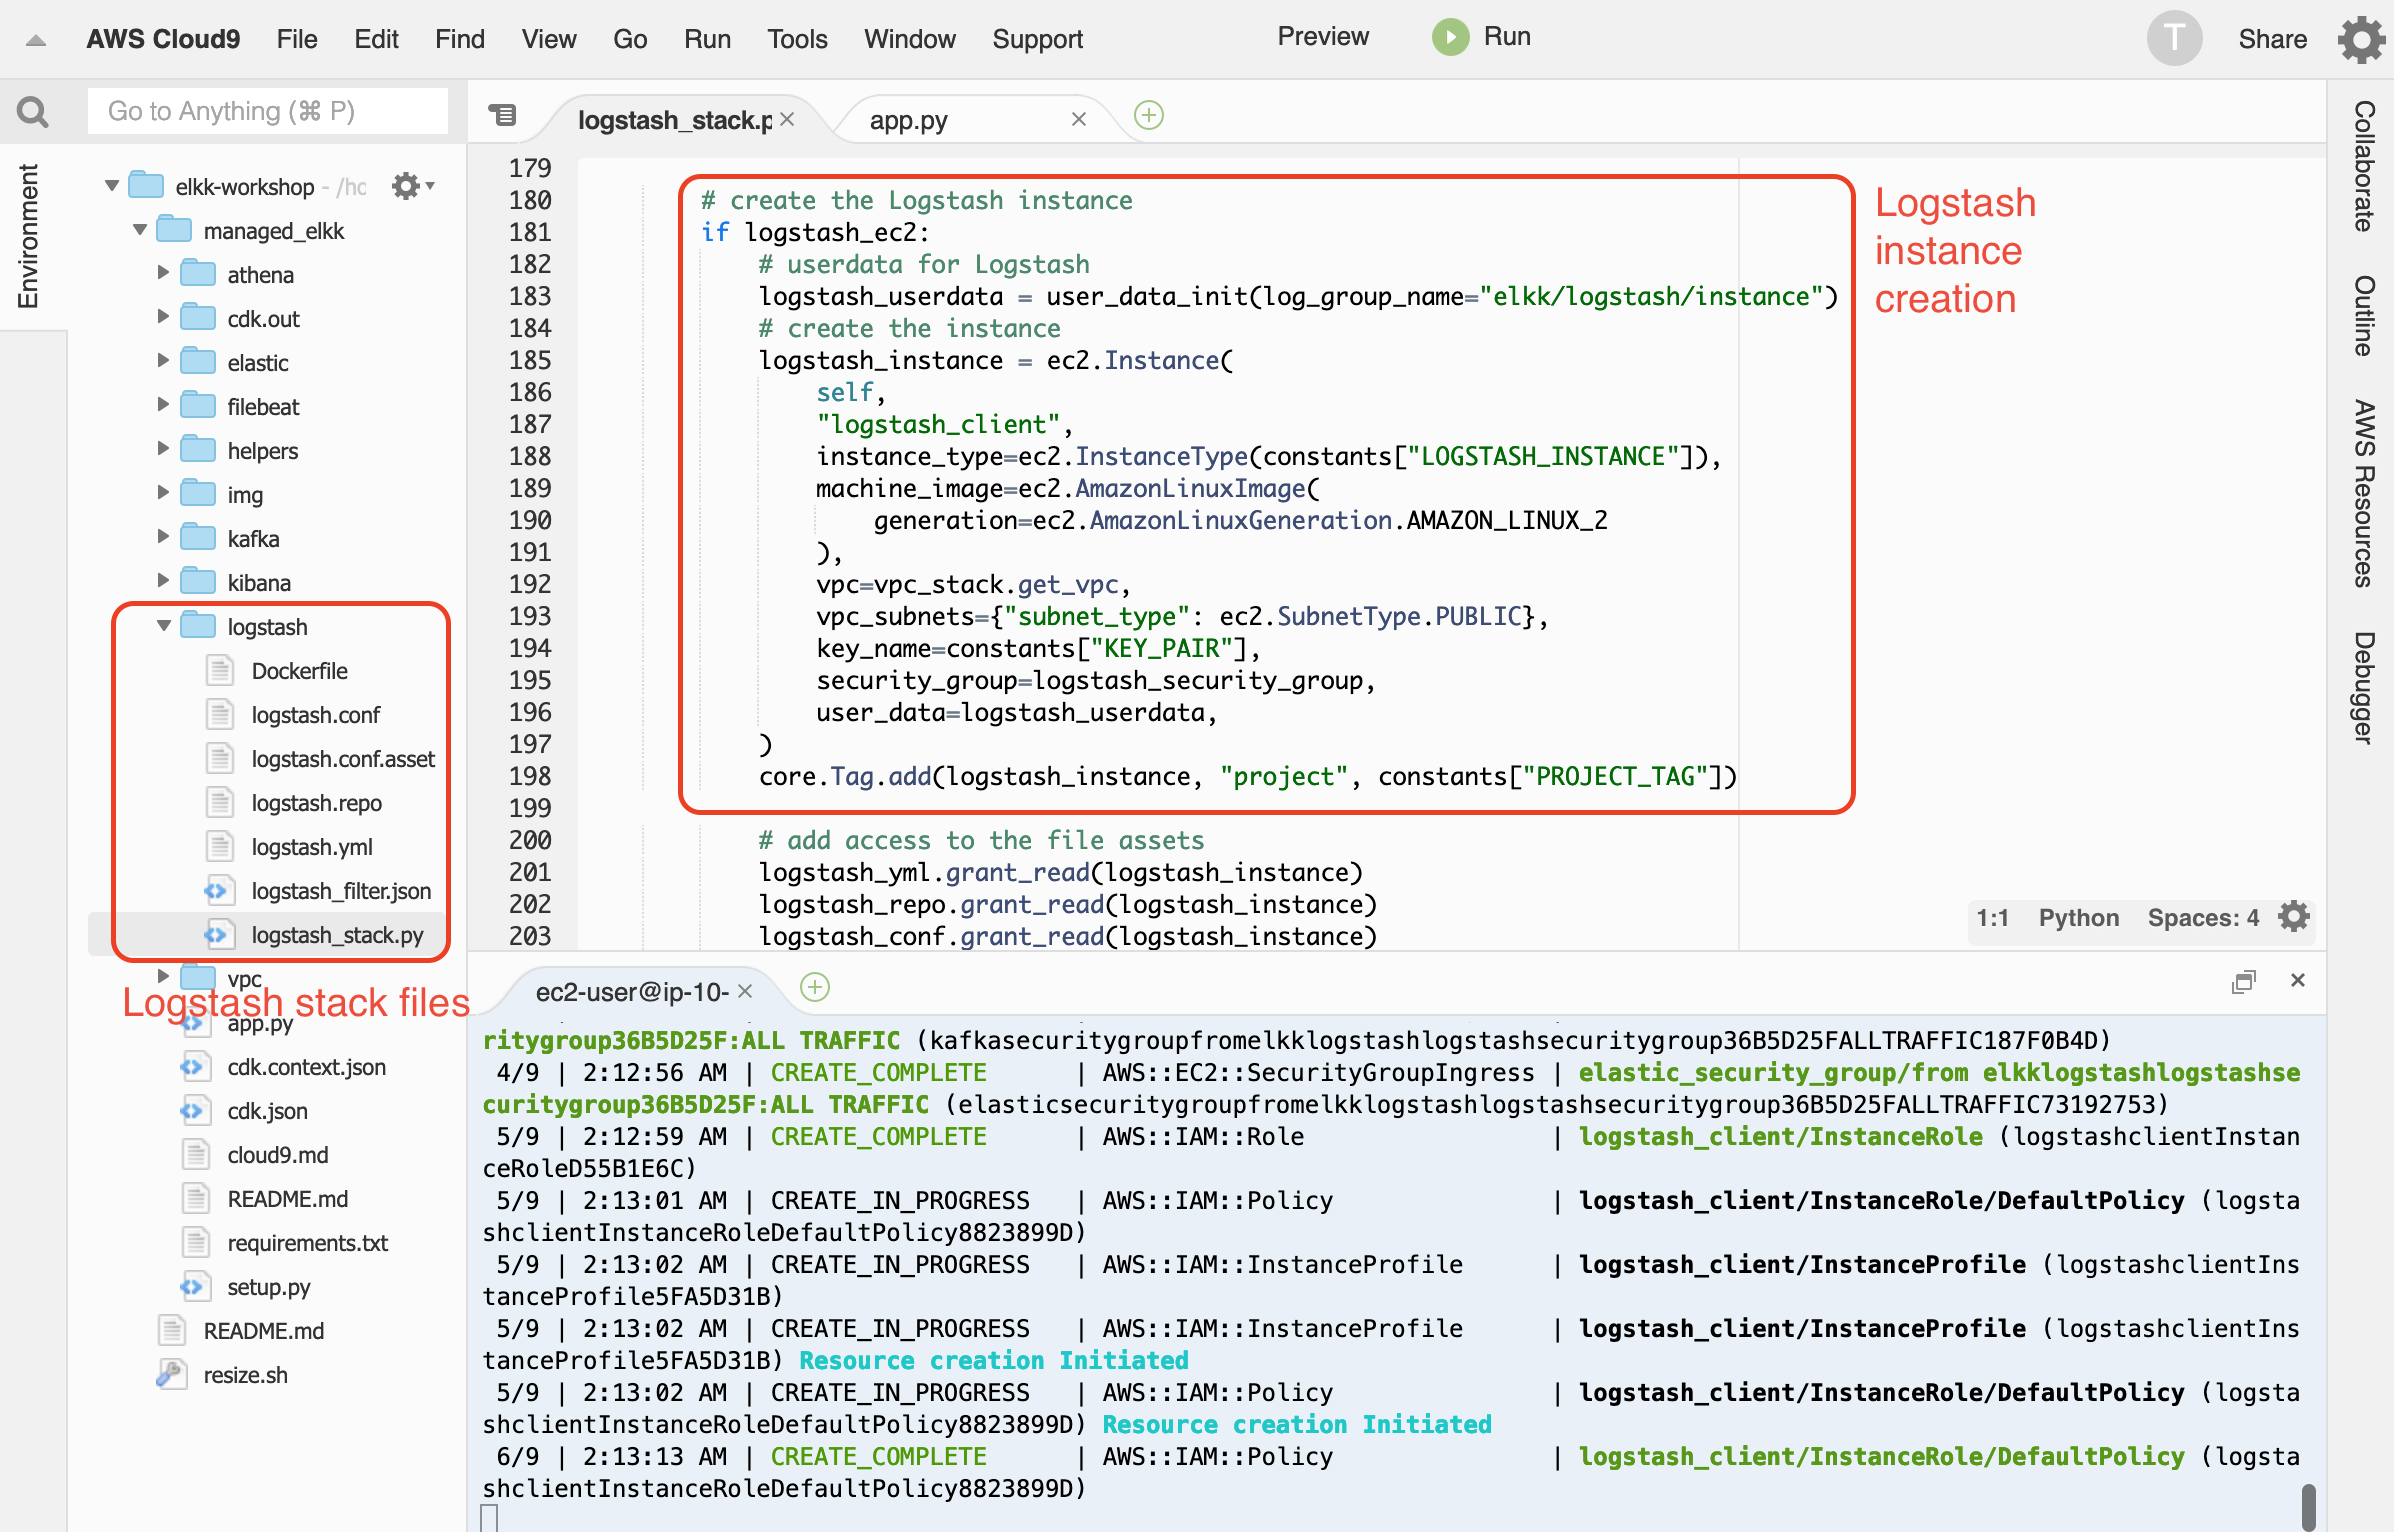Viewport: 2394px width, 1532px height.
Task: Open the File menu
Action: click(297, 39)
